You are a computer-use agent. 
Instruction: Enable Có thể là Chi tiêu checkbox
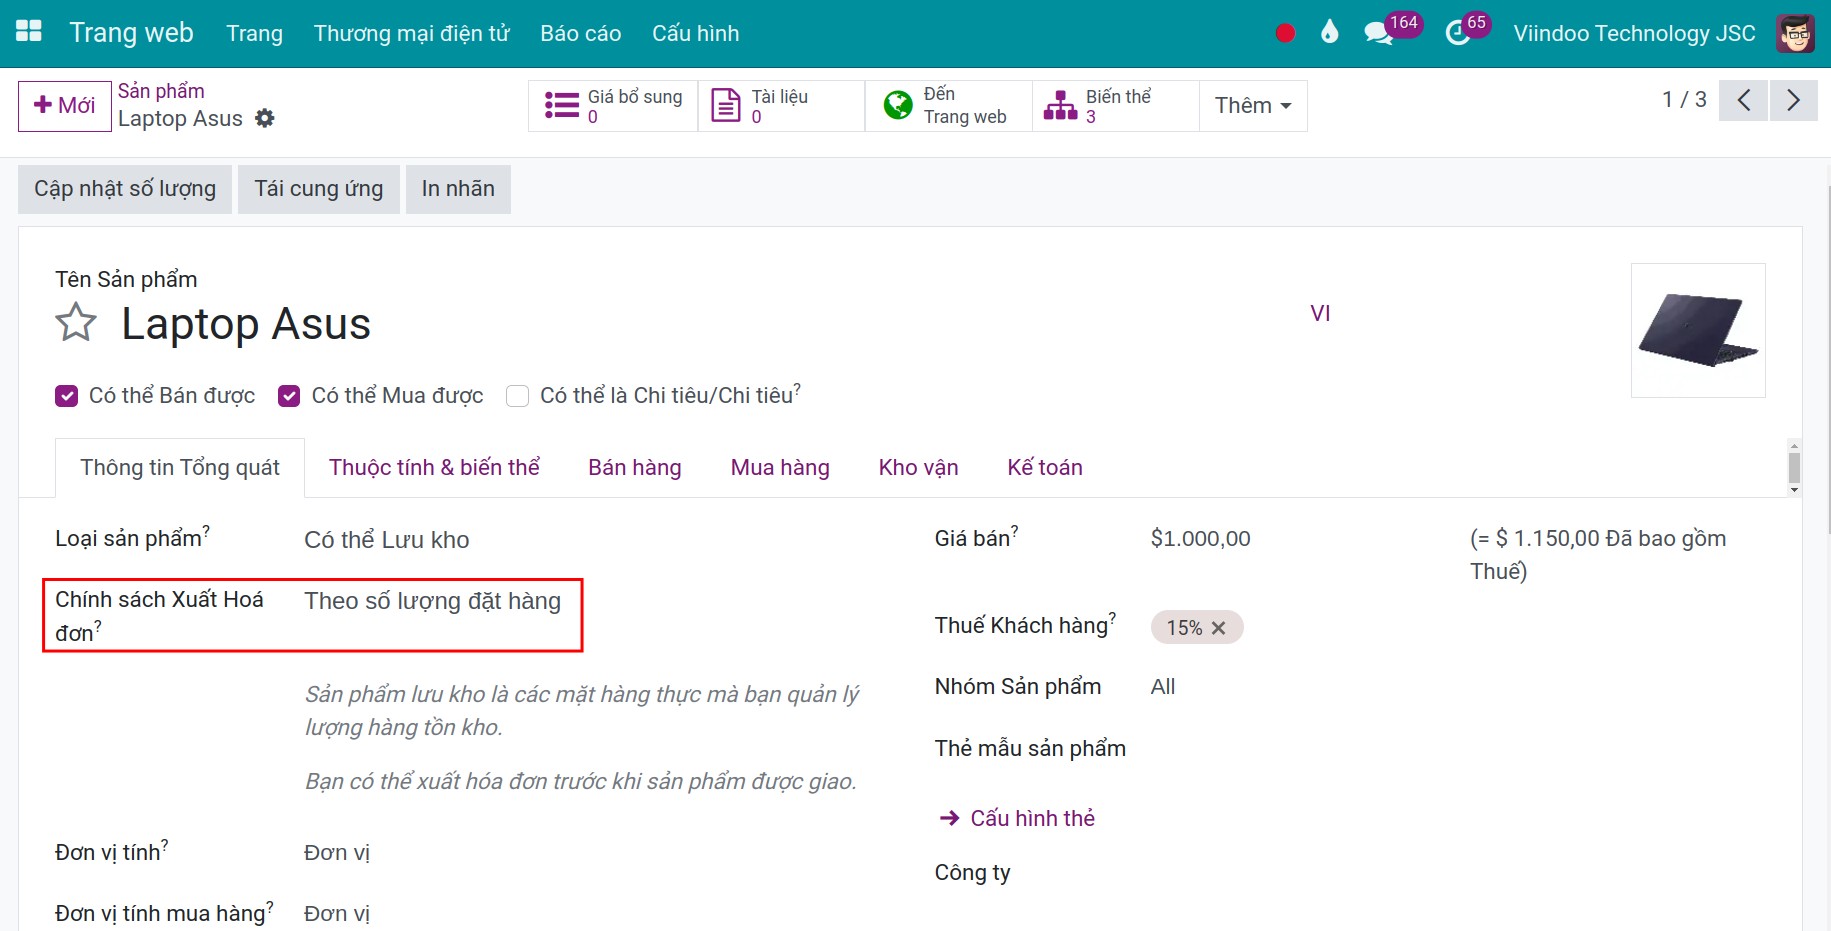pyautogui.click(x=517, y=396)
